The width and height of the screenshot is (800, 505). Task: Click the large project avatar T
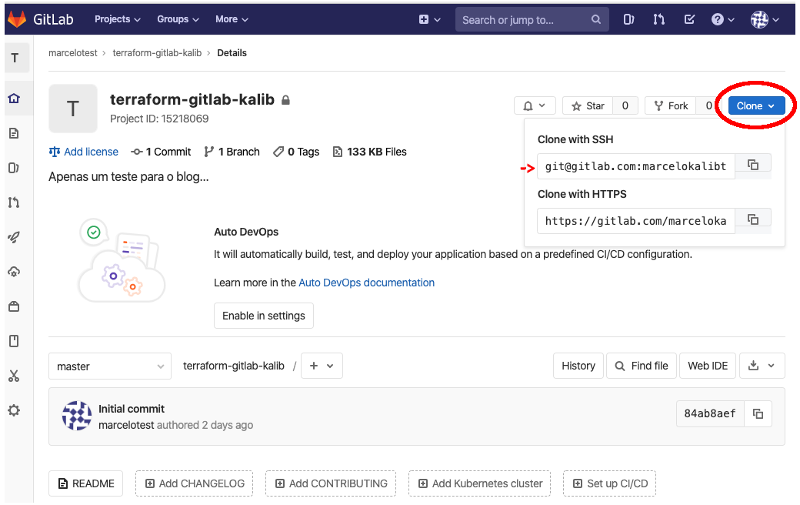pyautogui.click(x=73, y=109)
